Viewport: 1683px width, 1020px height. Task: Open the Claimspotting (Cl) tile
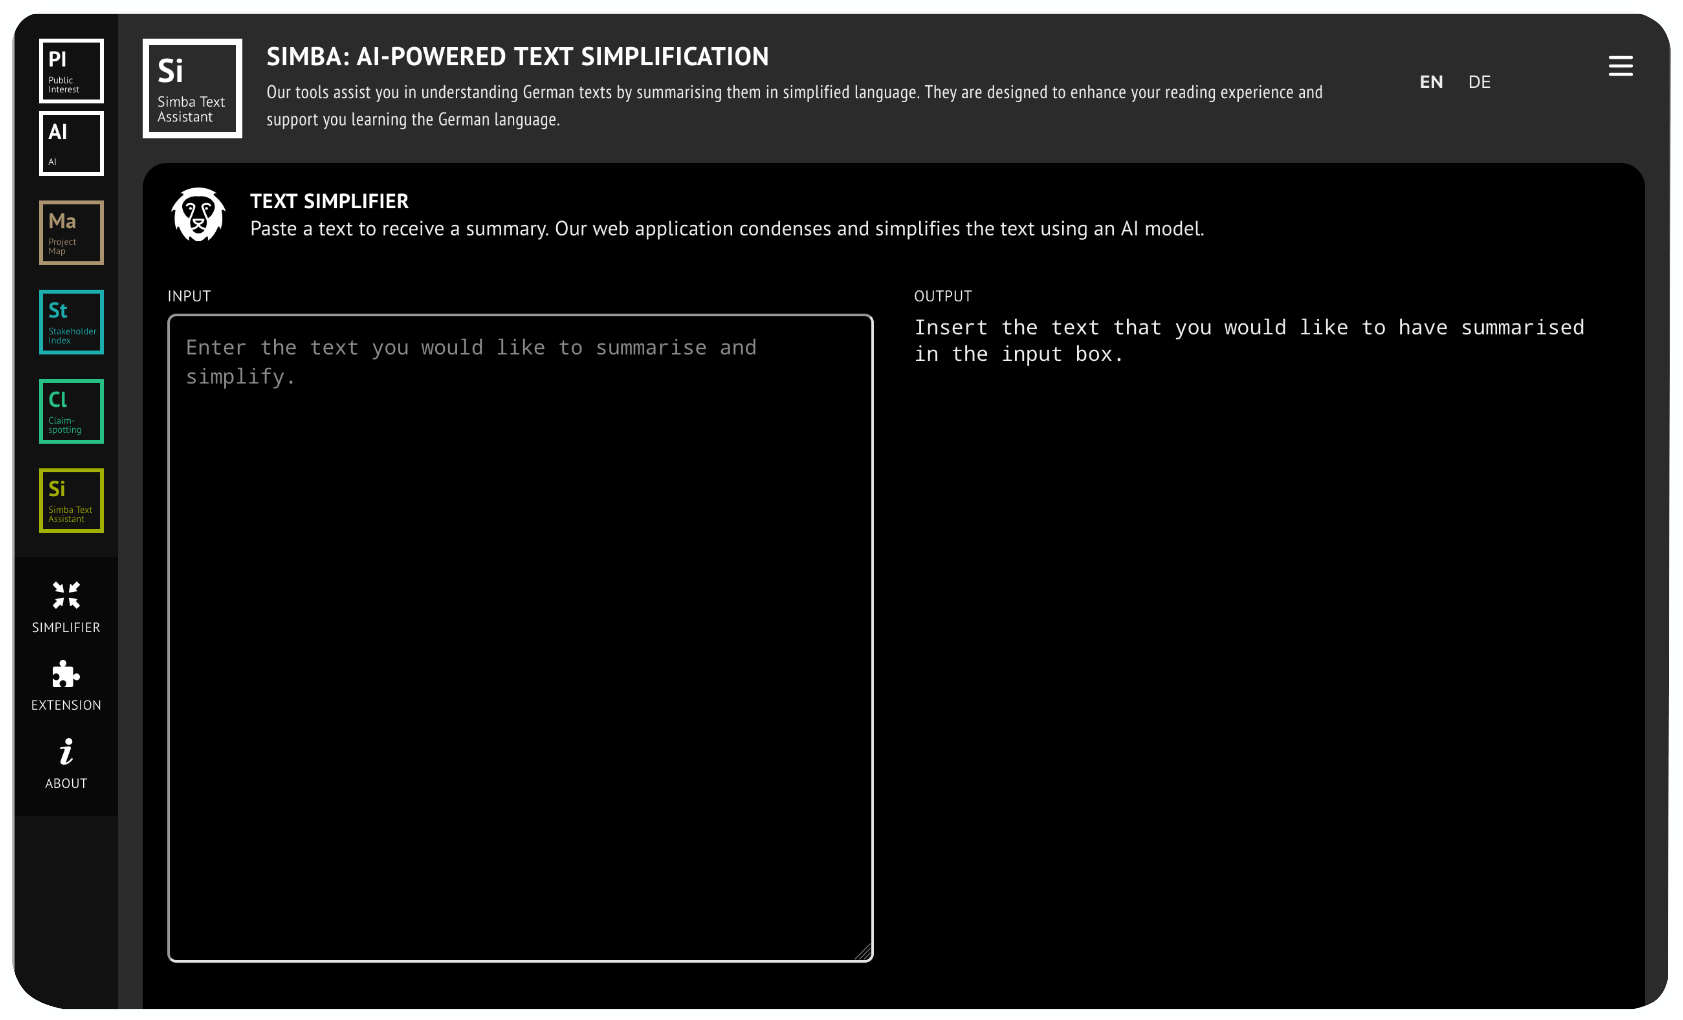(x=71, y=411)
